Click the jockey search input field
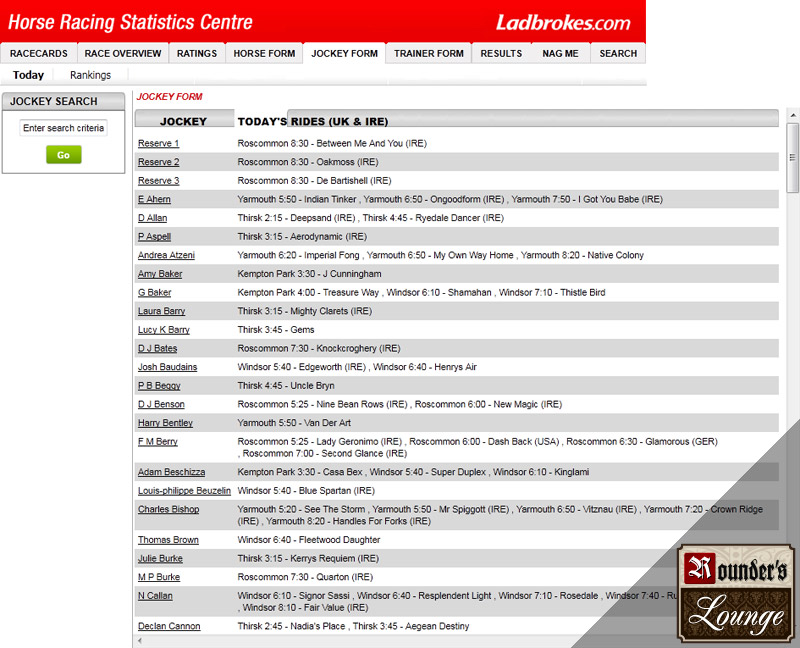Viewport: 800px width, 648px height. pyautogui.click(x=63, y=128)
